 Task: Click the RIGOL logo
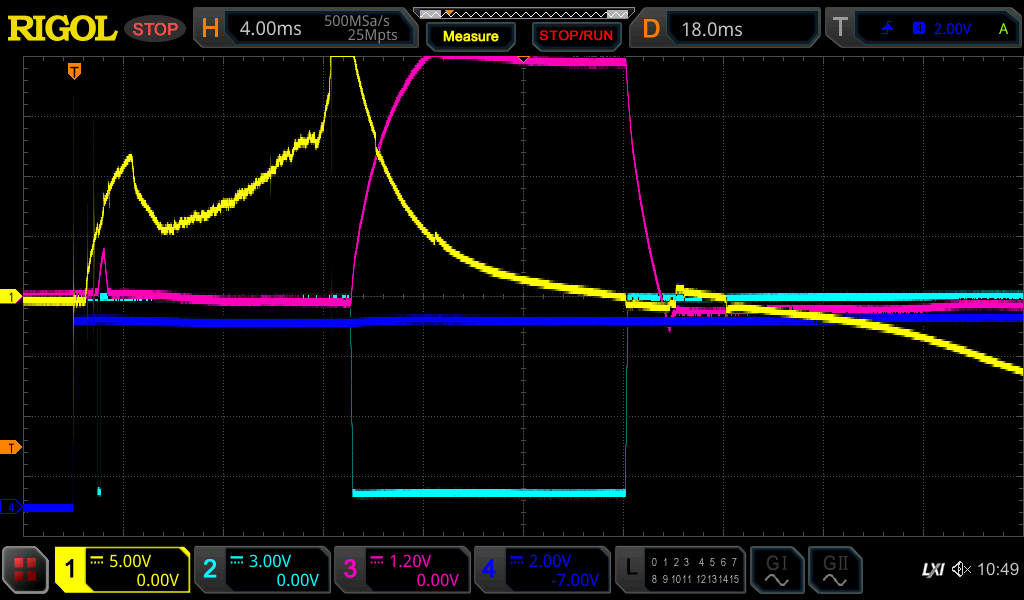tap(62, 28)
